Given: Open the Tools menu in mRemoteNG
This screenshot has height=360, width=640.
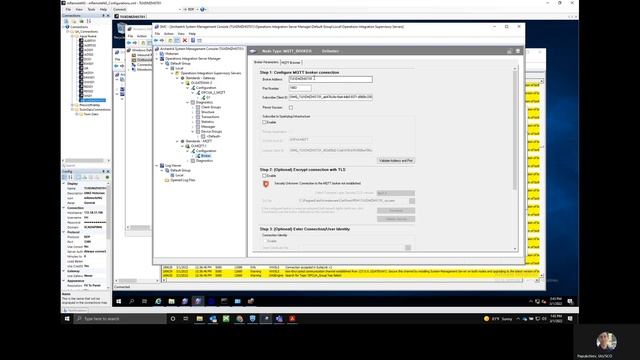Looking at the screenshot, I should tap(91, 9).
